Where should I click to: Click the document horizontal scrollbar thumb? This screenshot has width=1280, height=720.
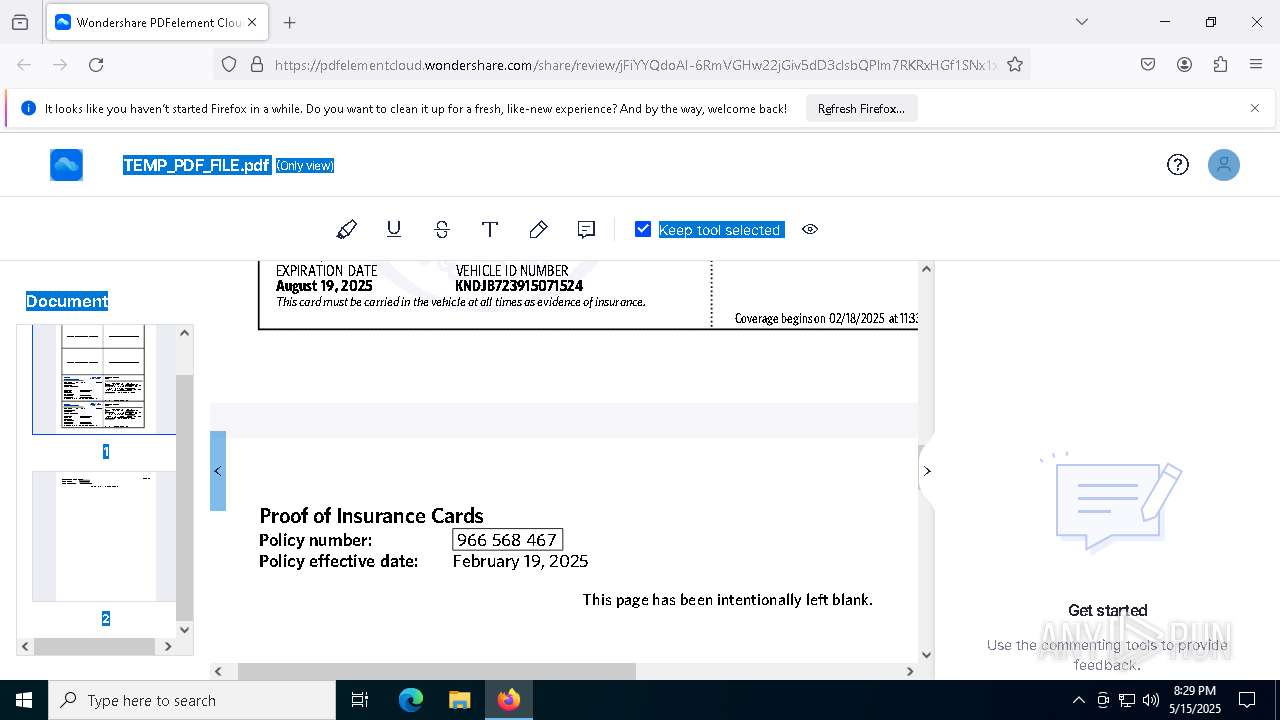pyautogui.click(x=437, y=671)
